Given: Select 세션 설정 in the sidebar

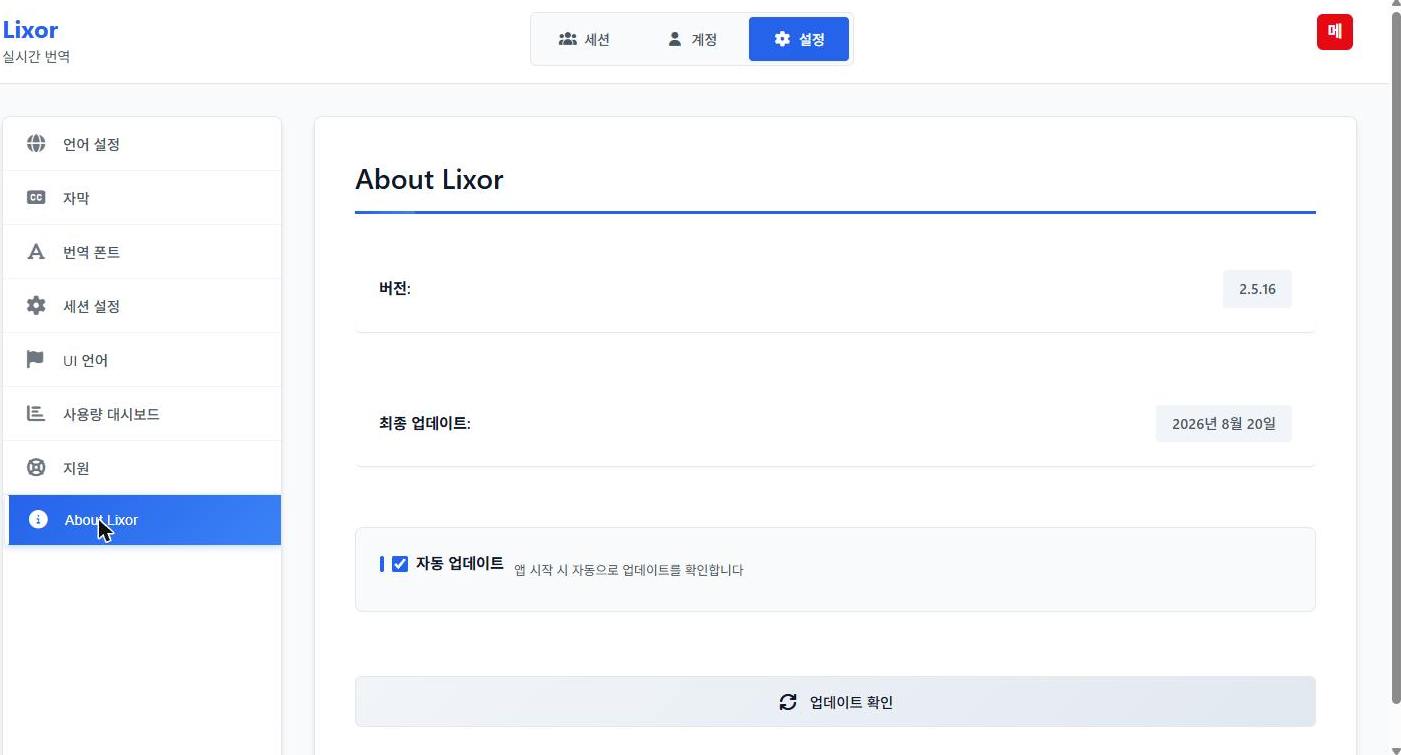Looking at the screenshot, I should coord(142,306).
